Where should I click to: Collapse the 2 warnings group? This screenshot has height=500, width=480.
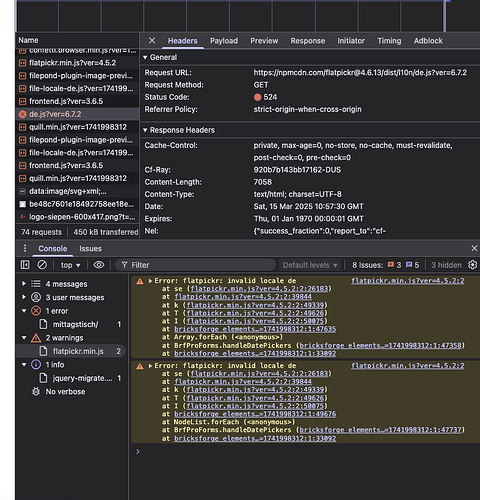pos(24,338)
